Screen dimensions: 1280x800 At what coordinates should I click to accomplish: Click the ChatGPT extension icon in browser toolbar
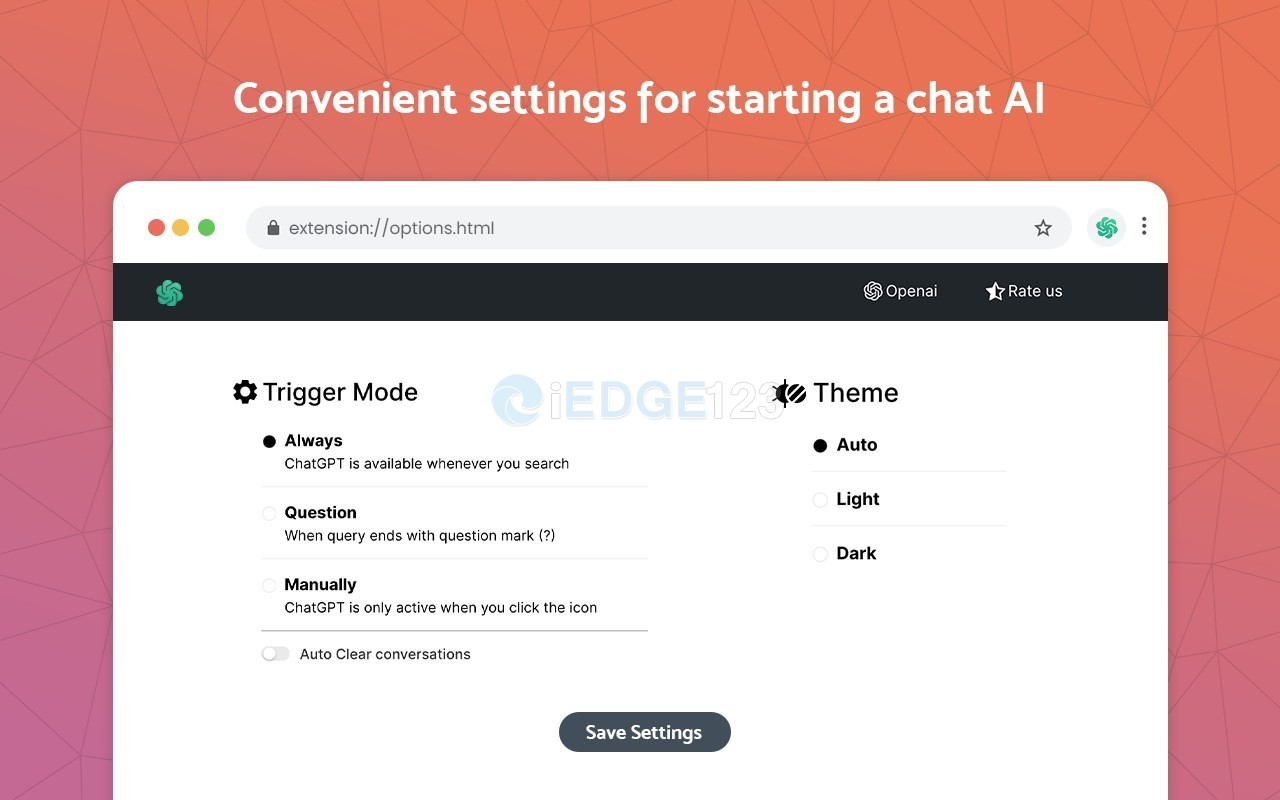(x=1106, y=228)
